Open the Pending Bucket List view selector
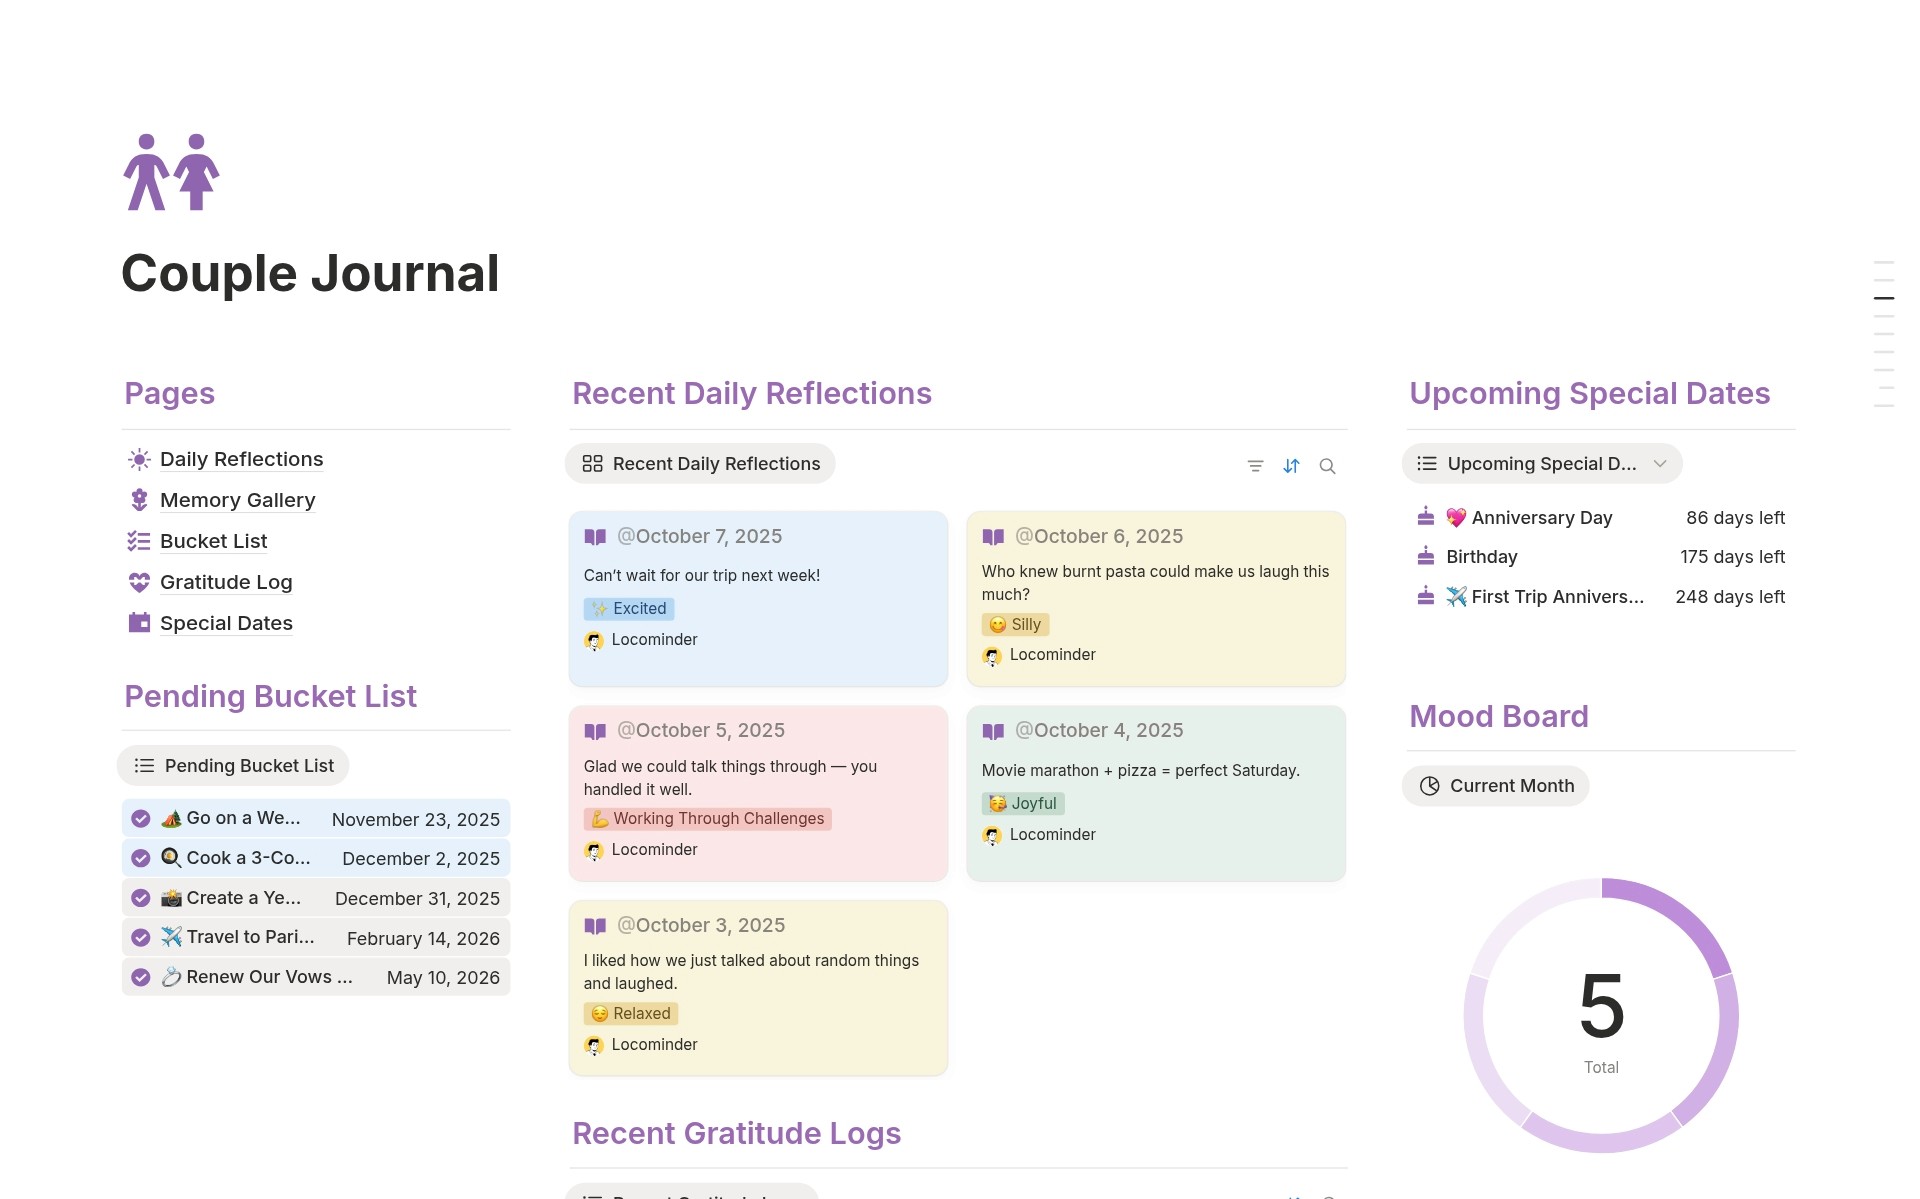 234,766
